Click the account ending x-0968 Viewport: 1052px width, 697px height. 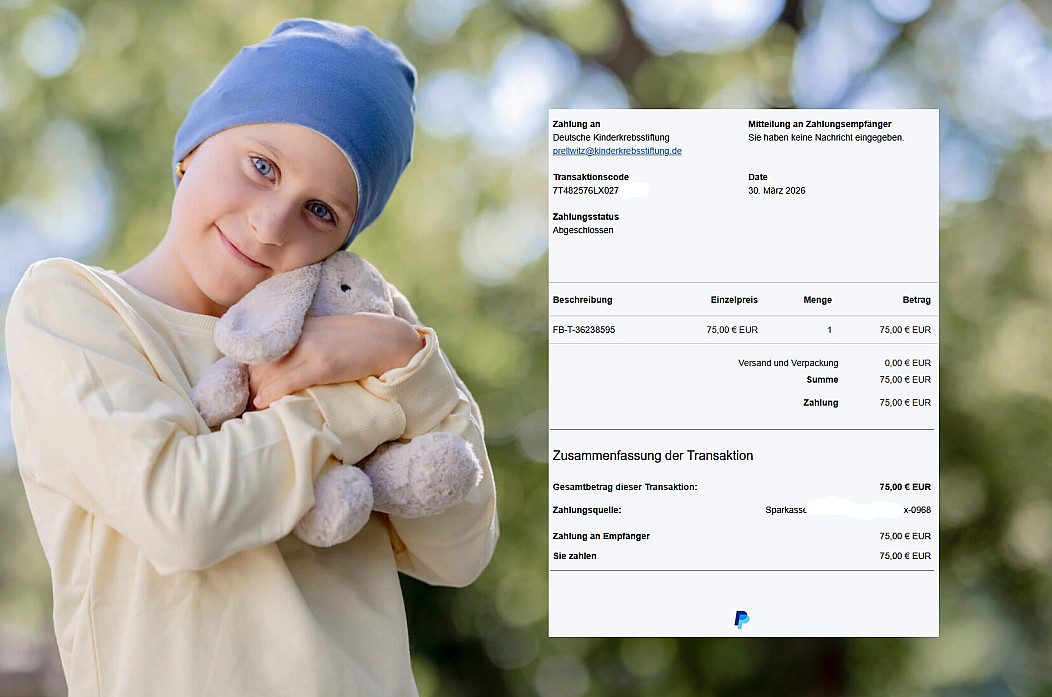pyautogui.click(x=916, y=510)
